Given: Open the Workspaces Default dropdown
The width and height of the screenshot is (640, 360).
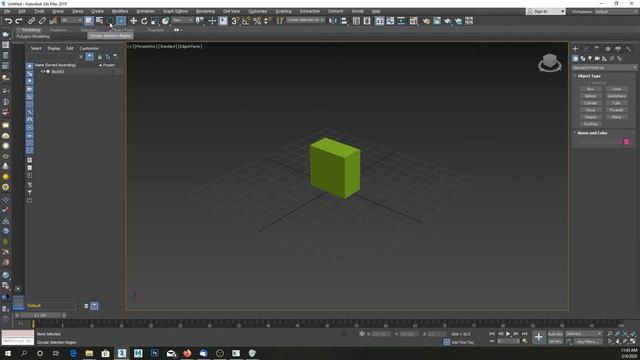Looking at the screenshot, I should pos(616,11).
